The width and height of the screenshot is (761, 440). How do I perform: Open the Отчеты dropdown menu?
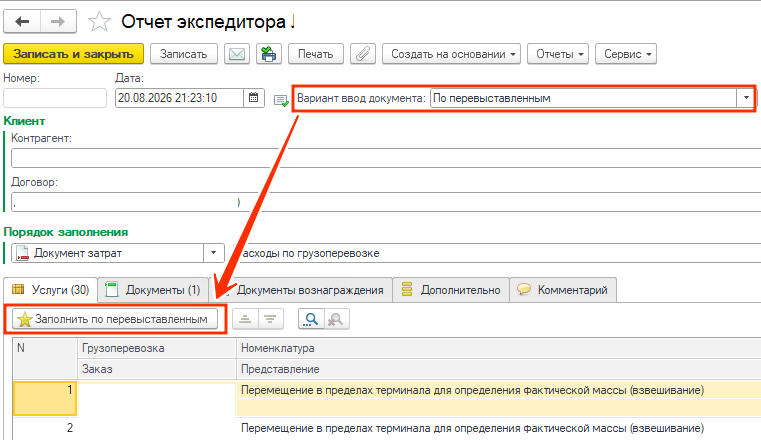point(558,54)
